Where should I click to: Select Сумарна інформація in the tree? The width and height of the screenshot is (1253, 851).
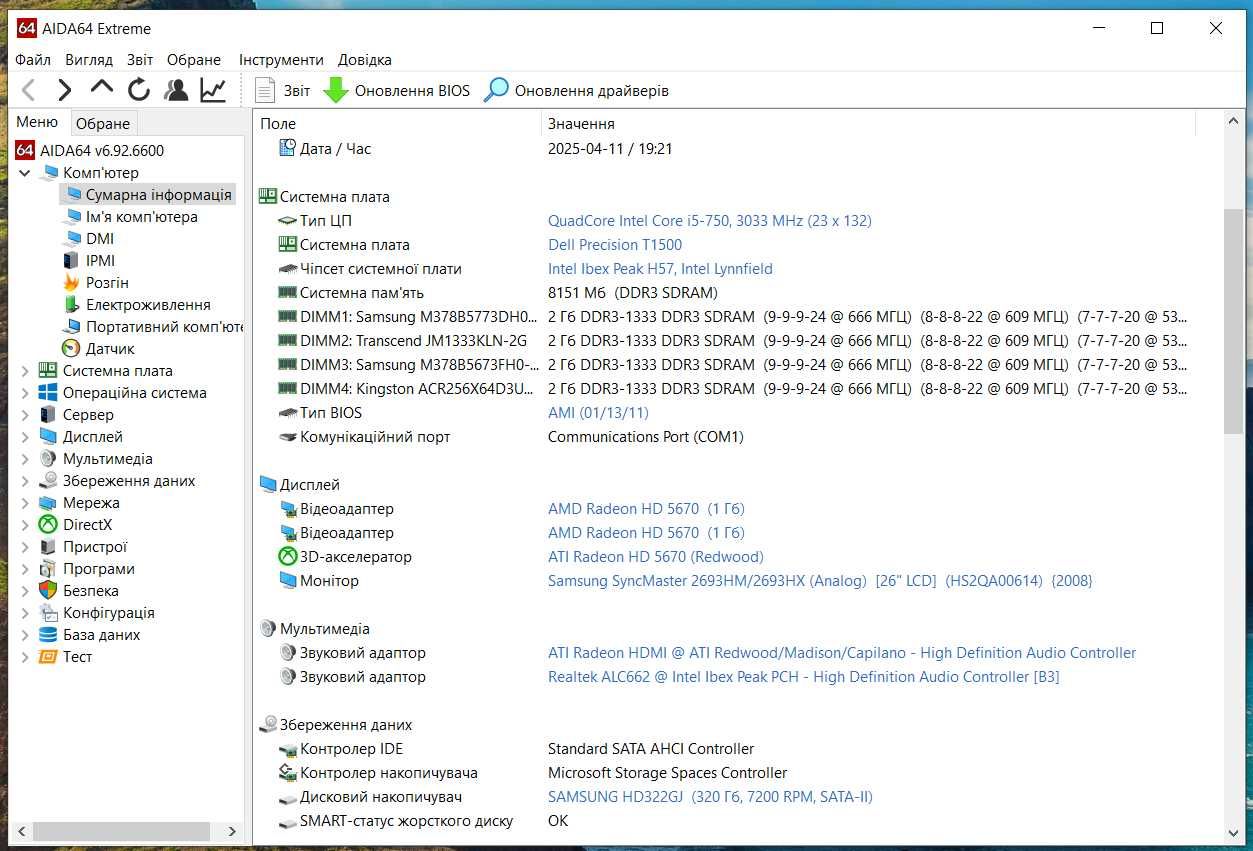(158, 194)
